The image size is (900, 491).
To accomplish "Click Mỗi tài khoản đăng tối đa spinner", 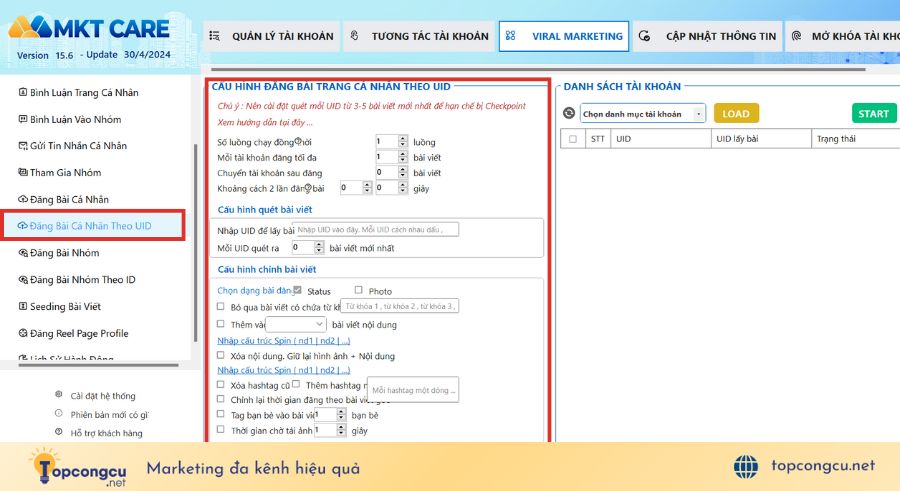I will (x=391, y=157).
